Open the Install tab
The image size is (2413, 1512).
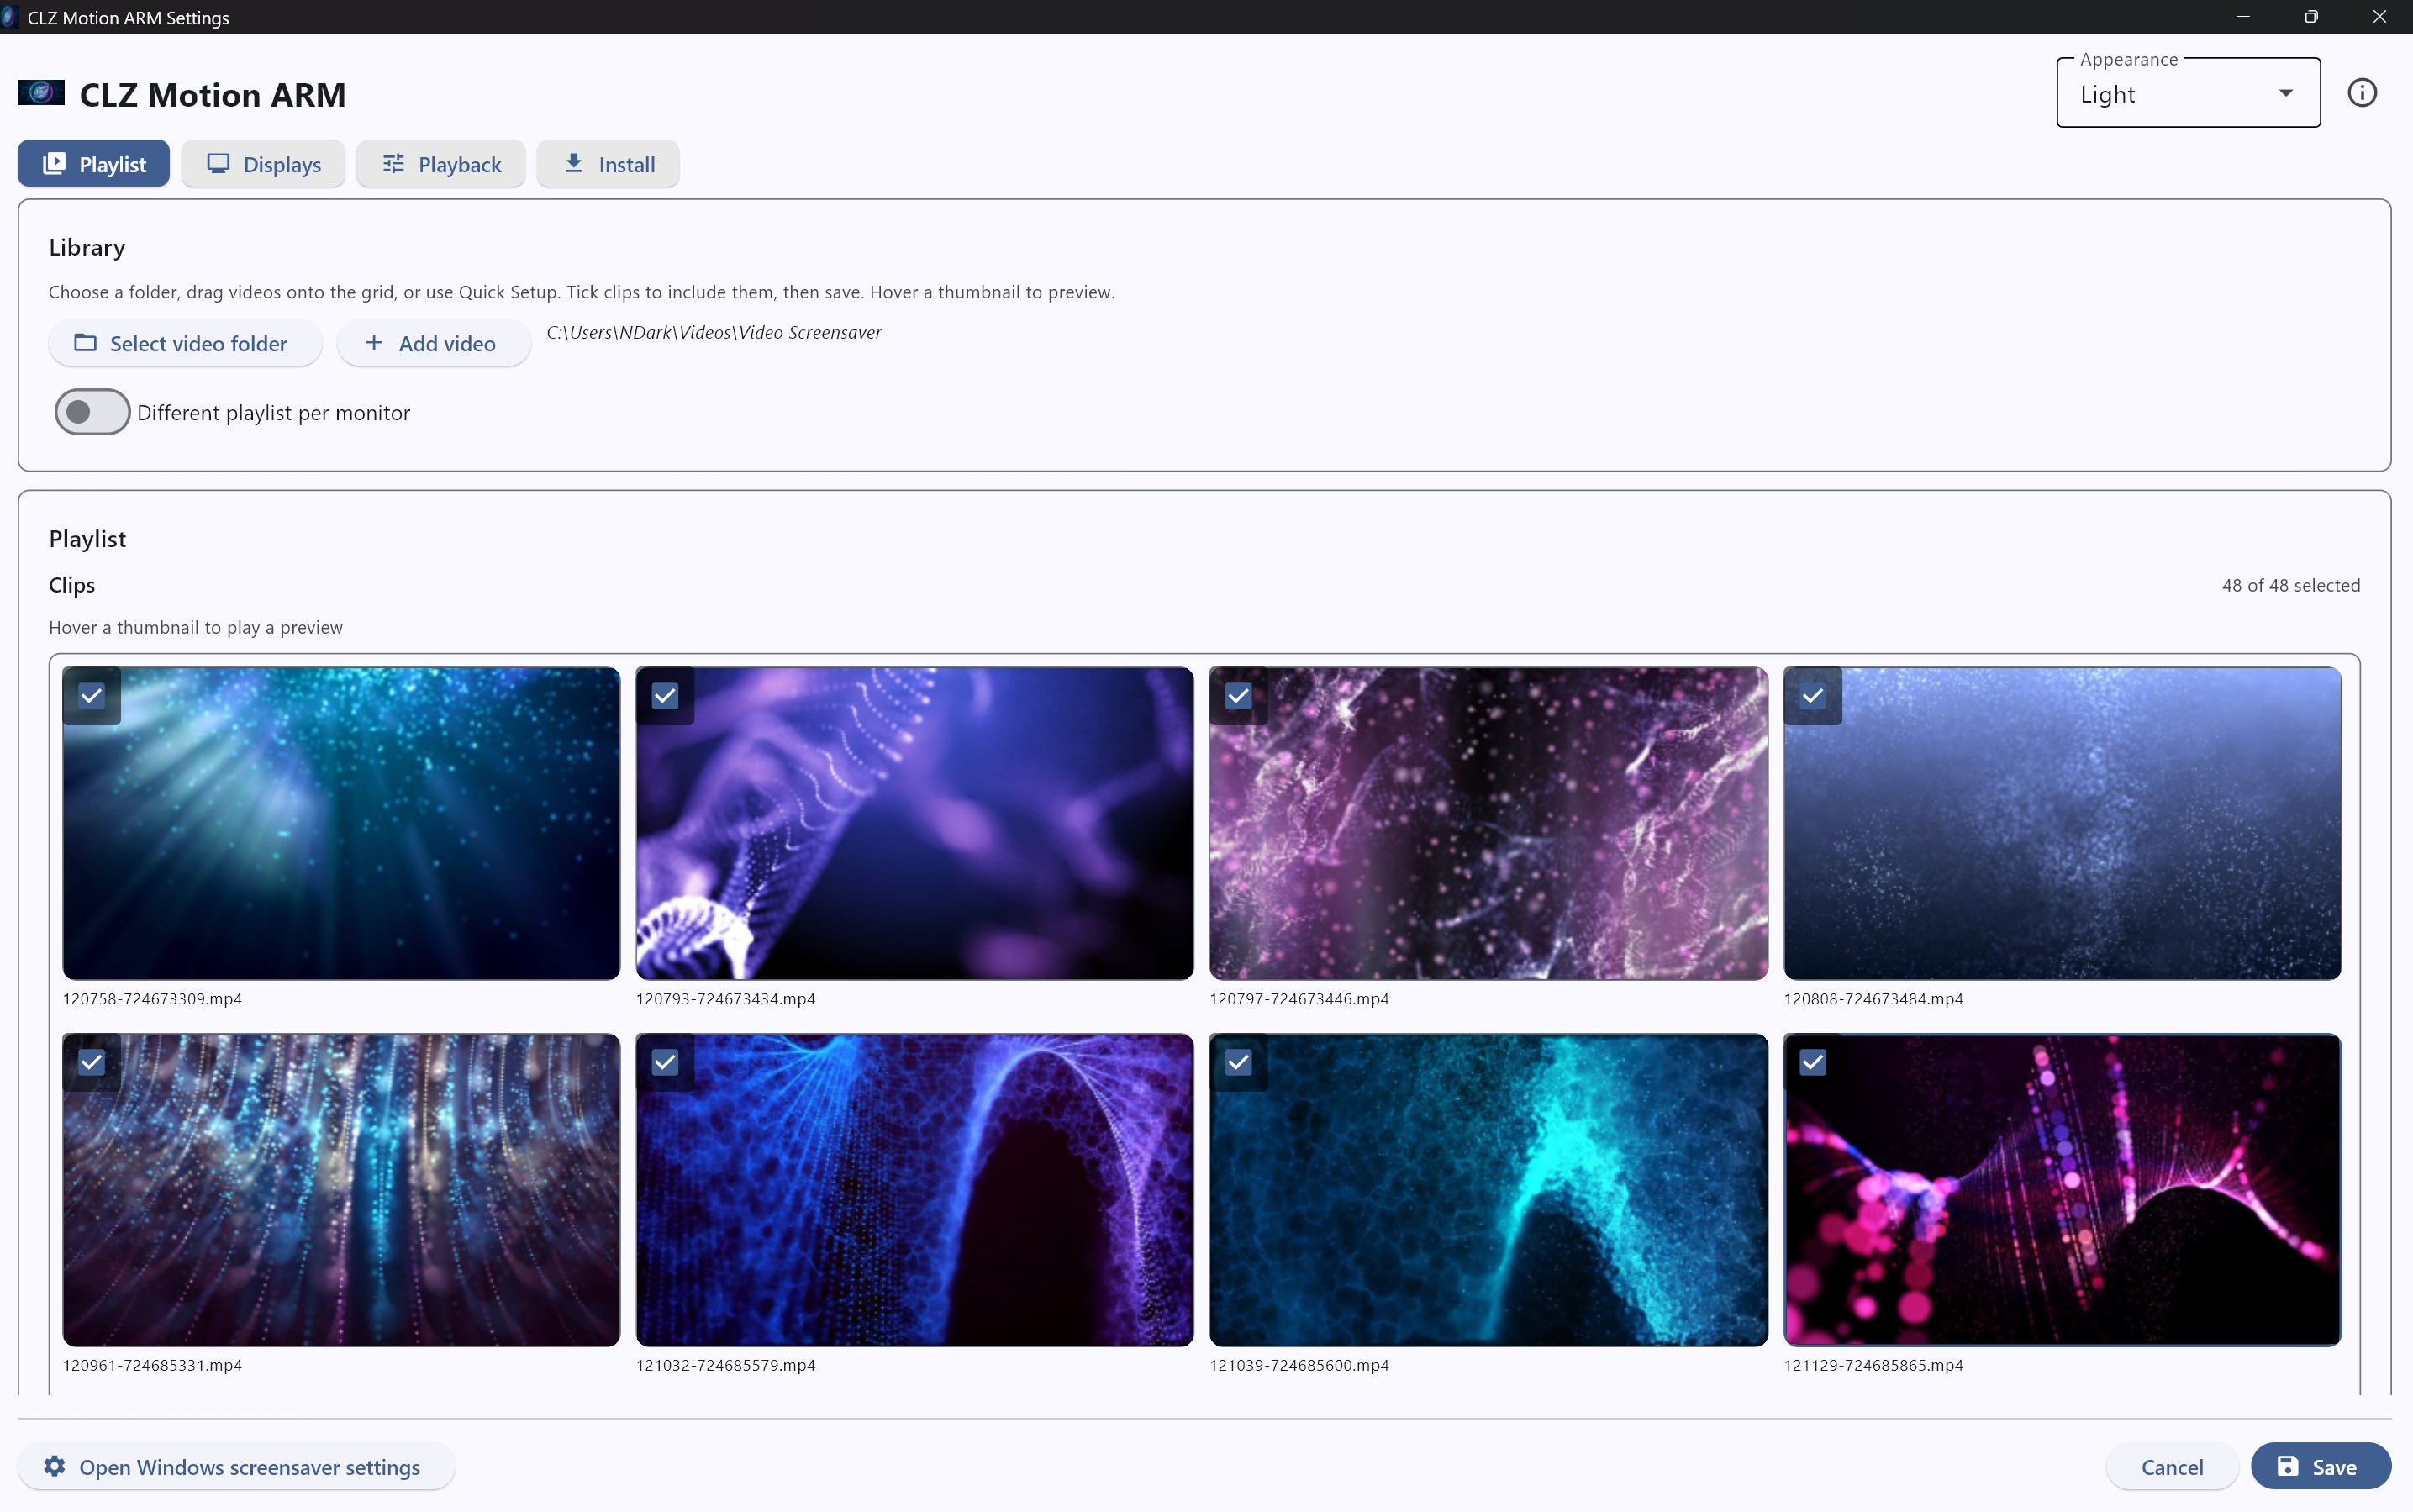tap(608, 164)
